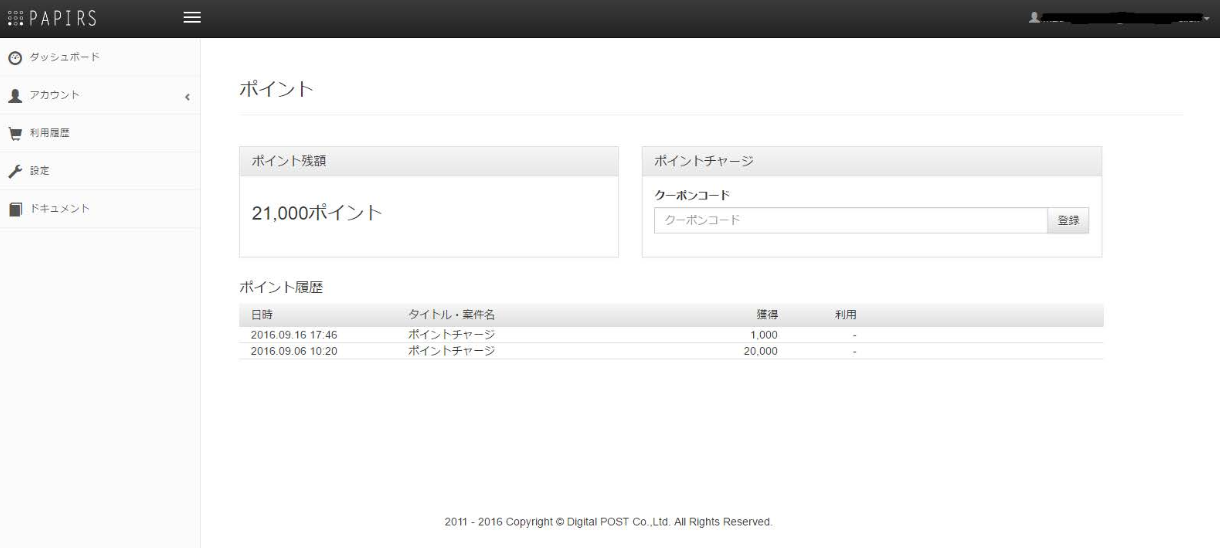
Task: Toggle the sidebar with hamburger icon
Action: (191, 18)
